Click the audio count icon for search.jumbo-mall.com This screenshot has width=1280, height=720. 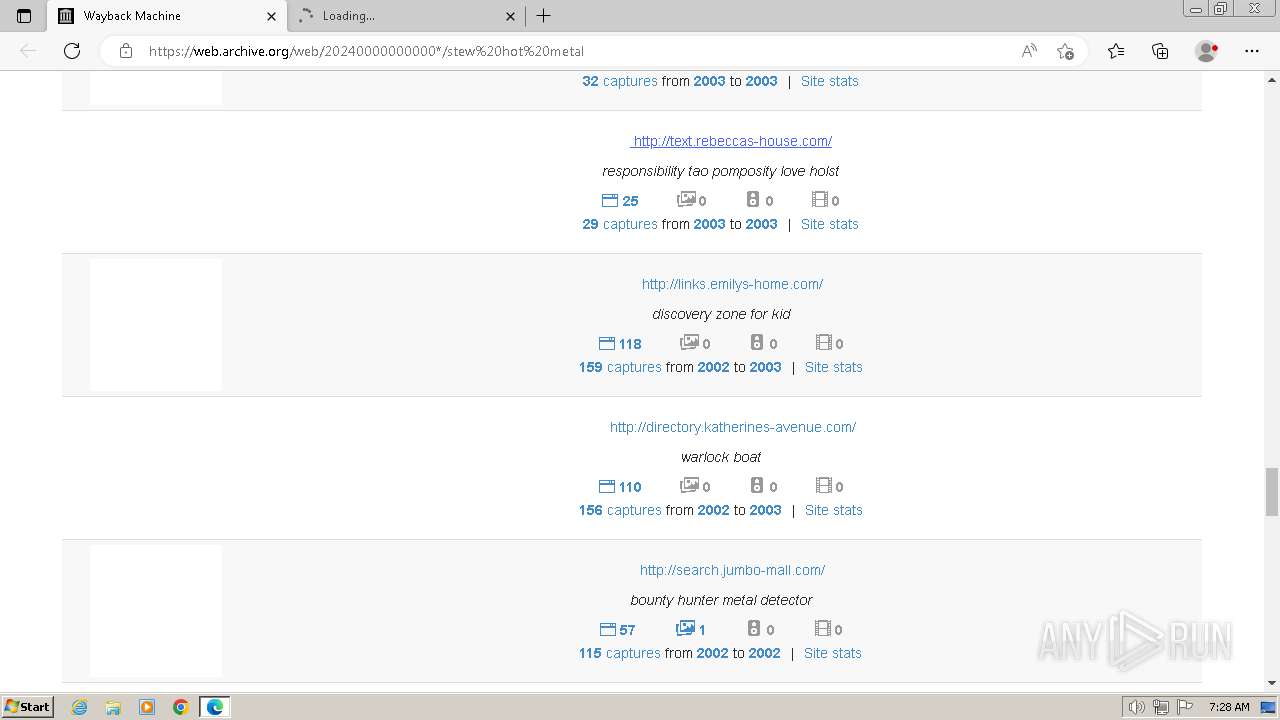point(754,629)
